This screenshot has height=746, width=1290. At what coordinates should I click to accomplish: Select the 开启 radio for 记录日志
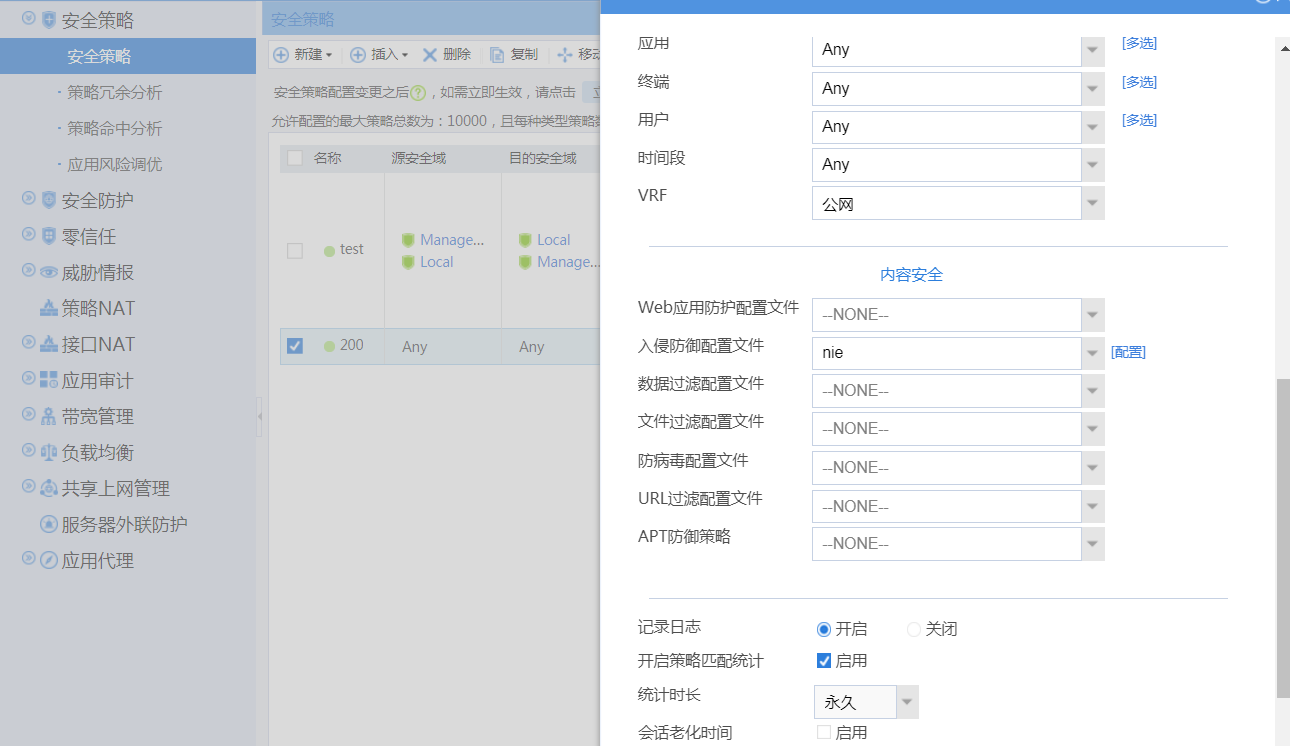click(x=824, y=629)
